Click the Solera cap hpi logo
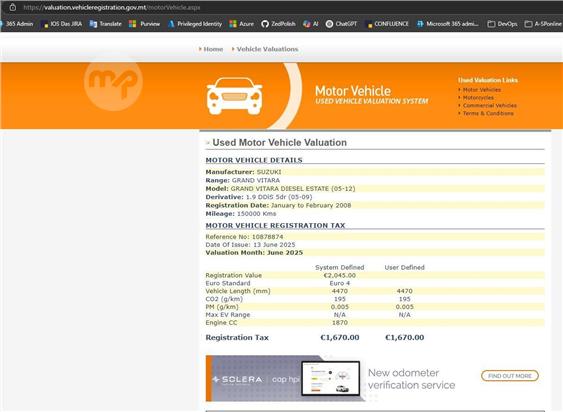The image size is (563, 412). coord(256,379)
